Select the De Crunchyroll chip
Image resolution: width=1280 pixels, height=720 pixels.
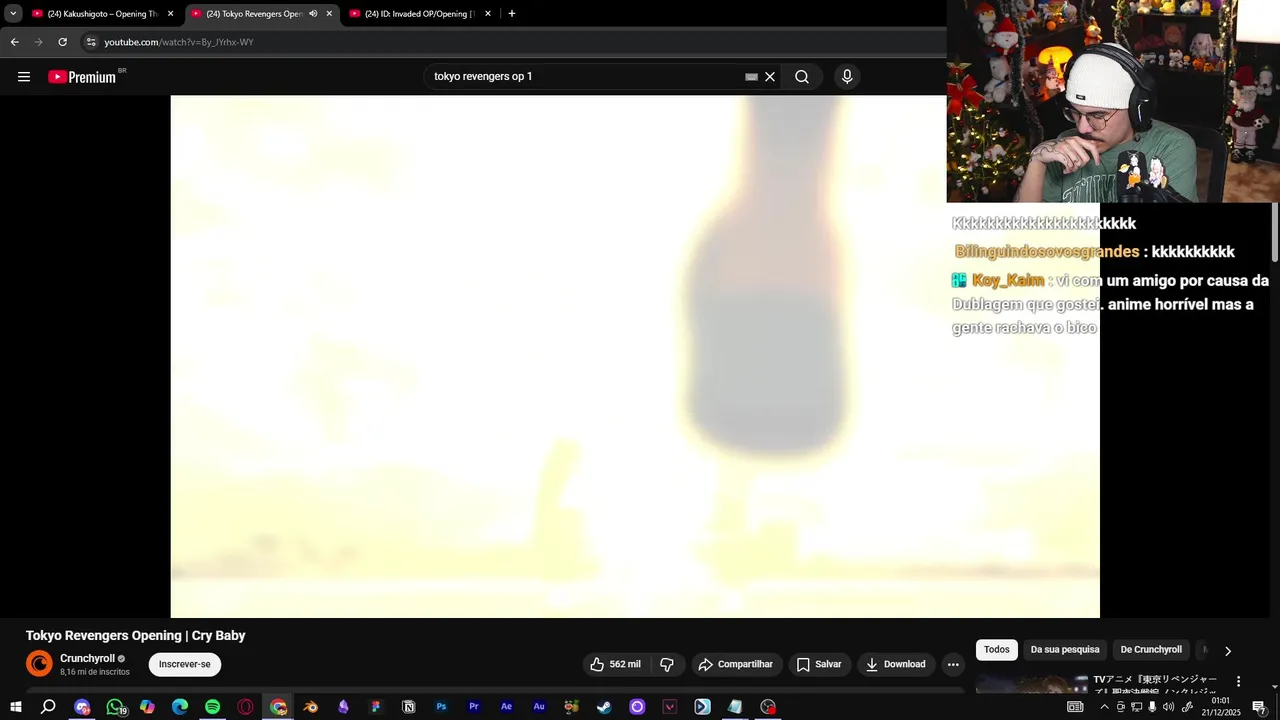[x=1151, y=650]
